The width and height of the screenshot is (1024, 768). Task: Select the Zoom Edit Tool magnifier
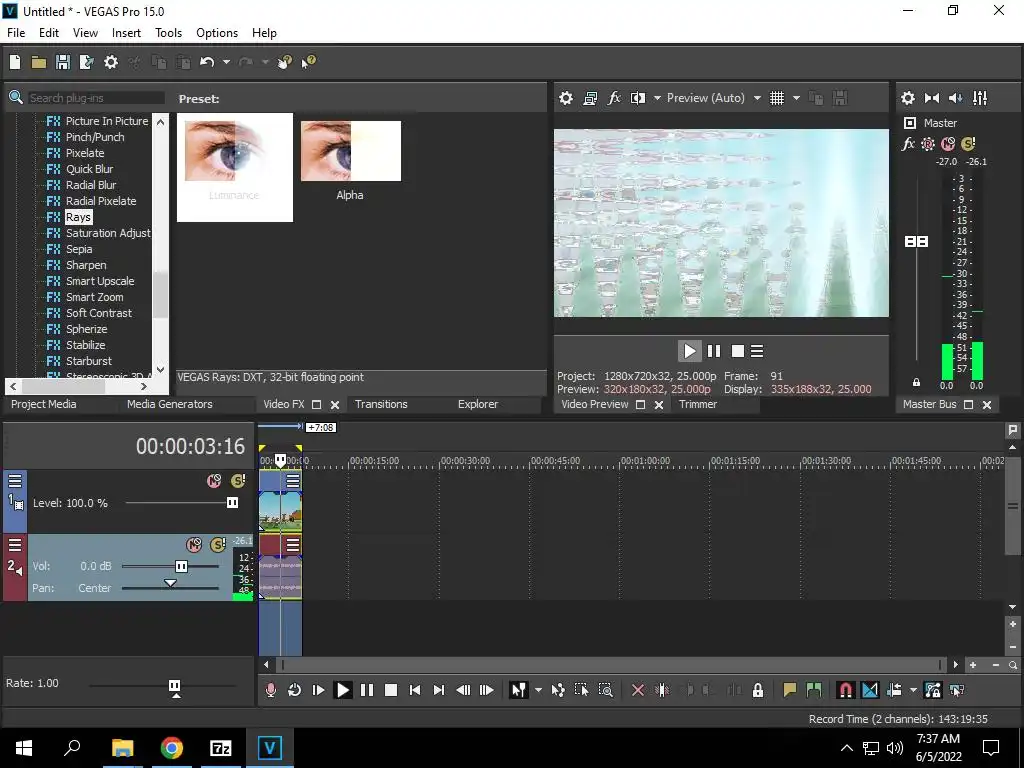pos(605,690)
